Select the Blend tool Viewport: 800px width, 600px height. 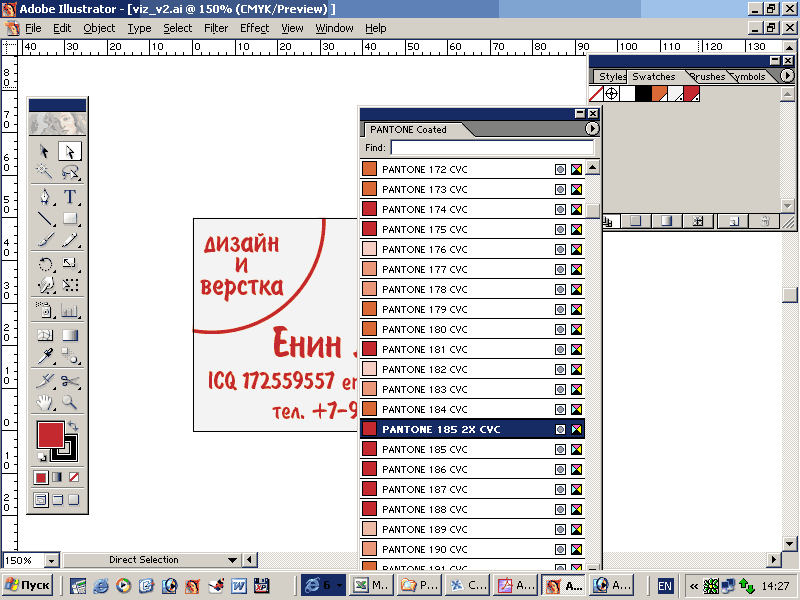pyautogui.click(x=70, y=356)
